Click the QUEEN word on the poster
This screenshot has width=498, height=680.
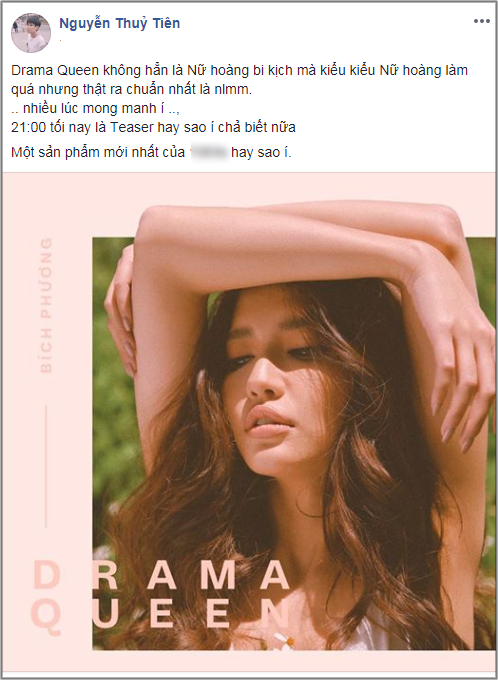[161, 615]
